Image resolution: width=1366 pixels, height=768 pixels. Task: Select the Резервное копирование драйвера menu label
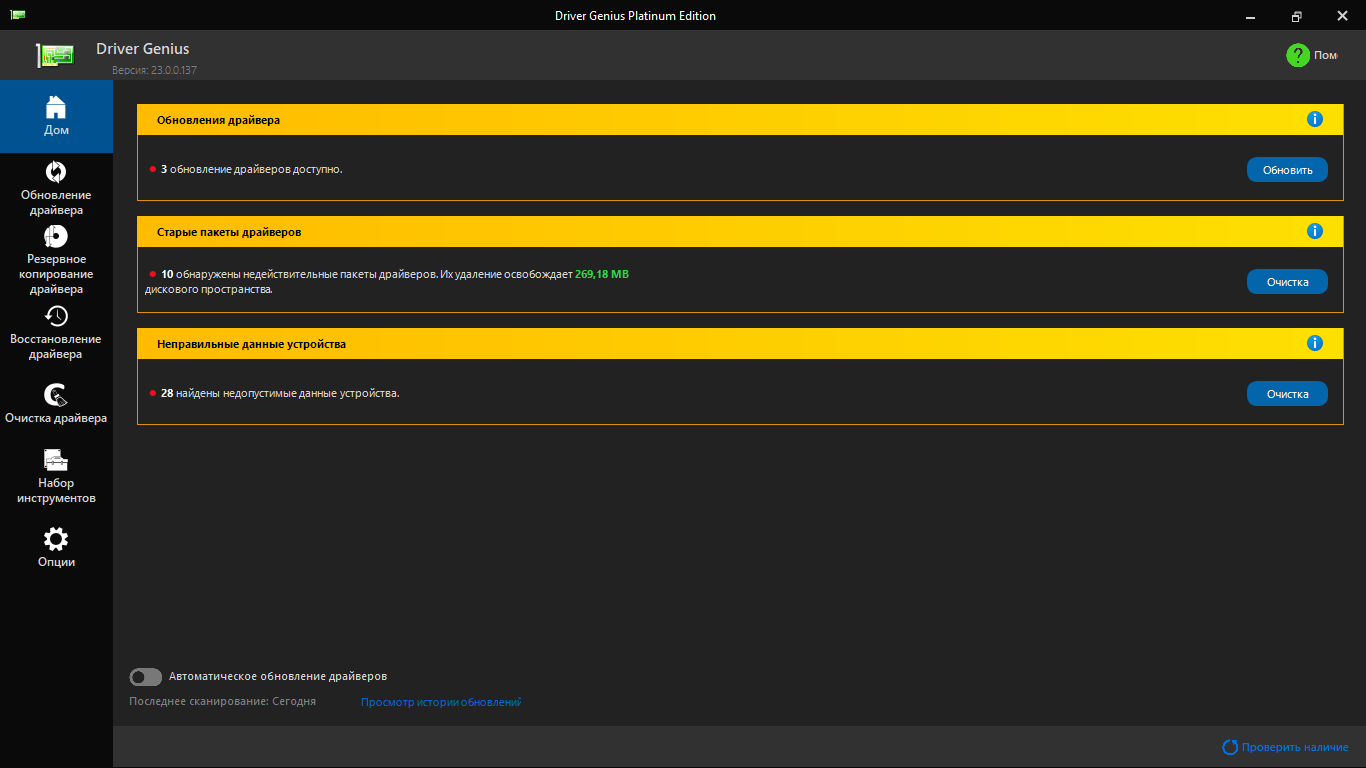56,274
